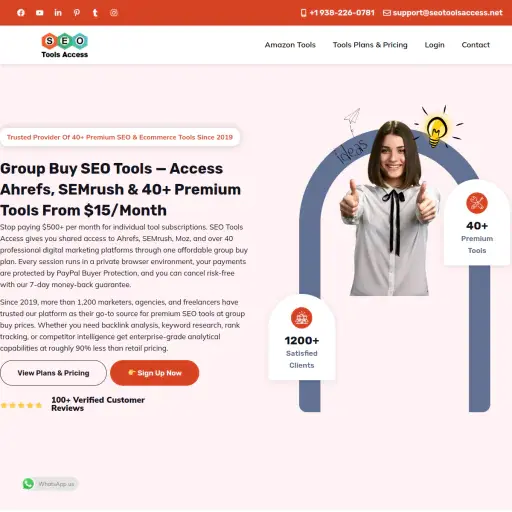
Task: Click the pointing hand icon on Sign Up
Action: [x=131, y=372]
